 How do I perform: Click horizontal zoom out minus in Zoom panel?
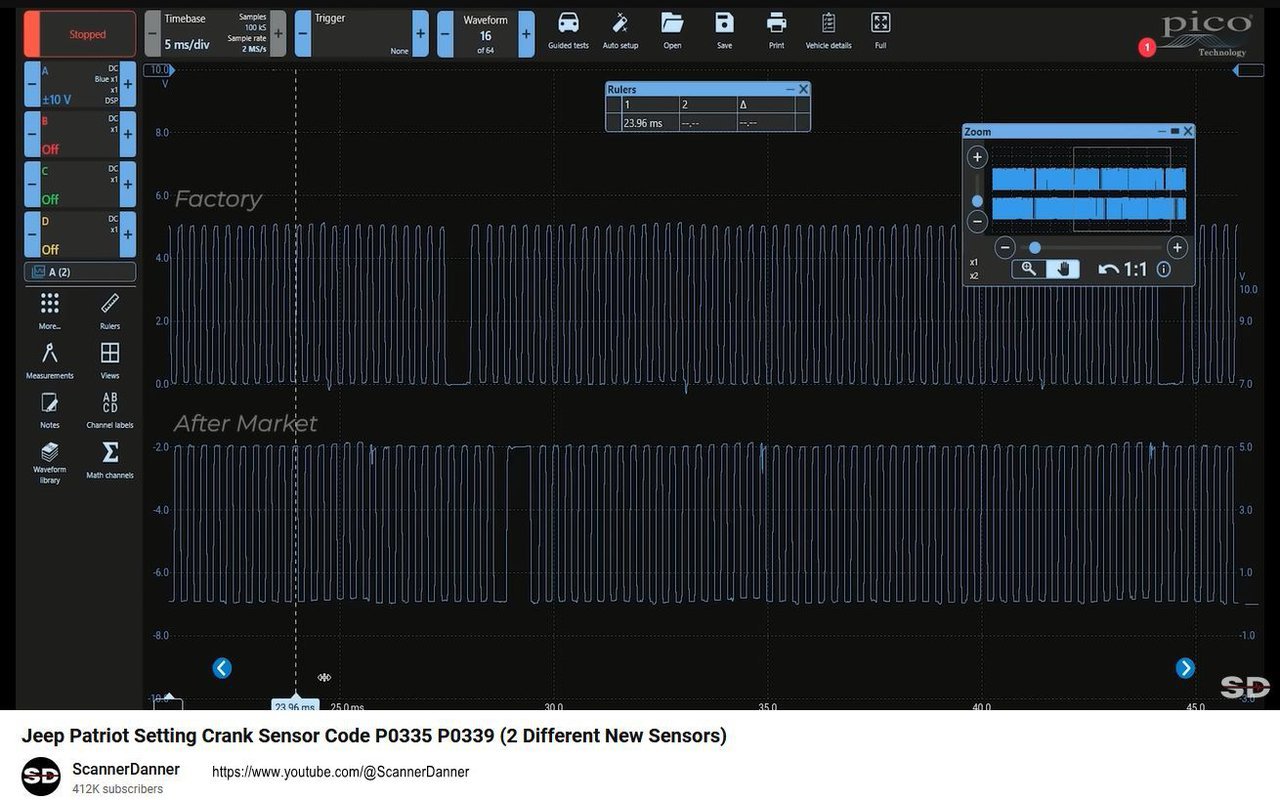tap(1006, 247)
